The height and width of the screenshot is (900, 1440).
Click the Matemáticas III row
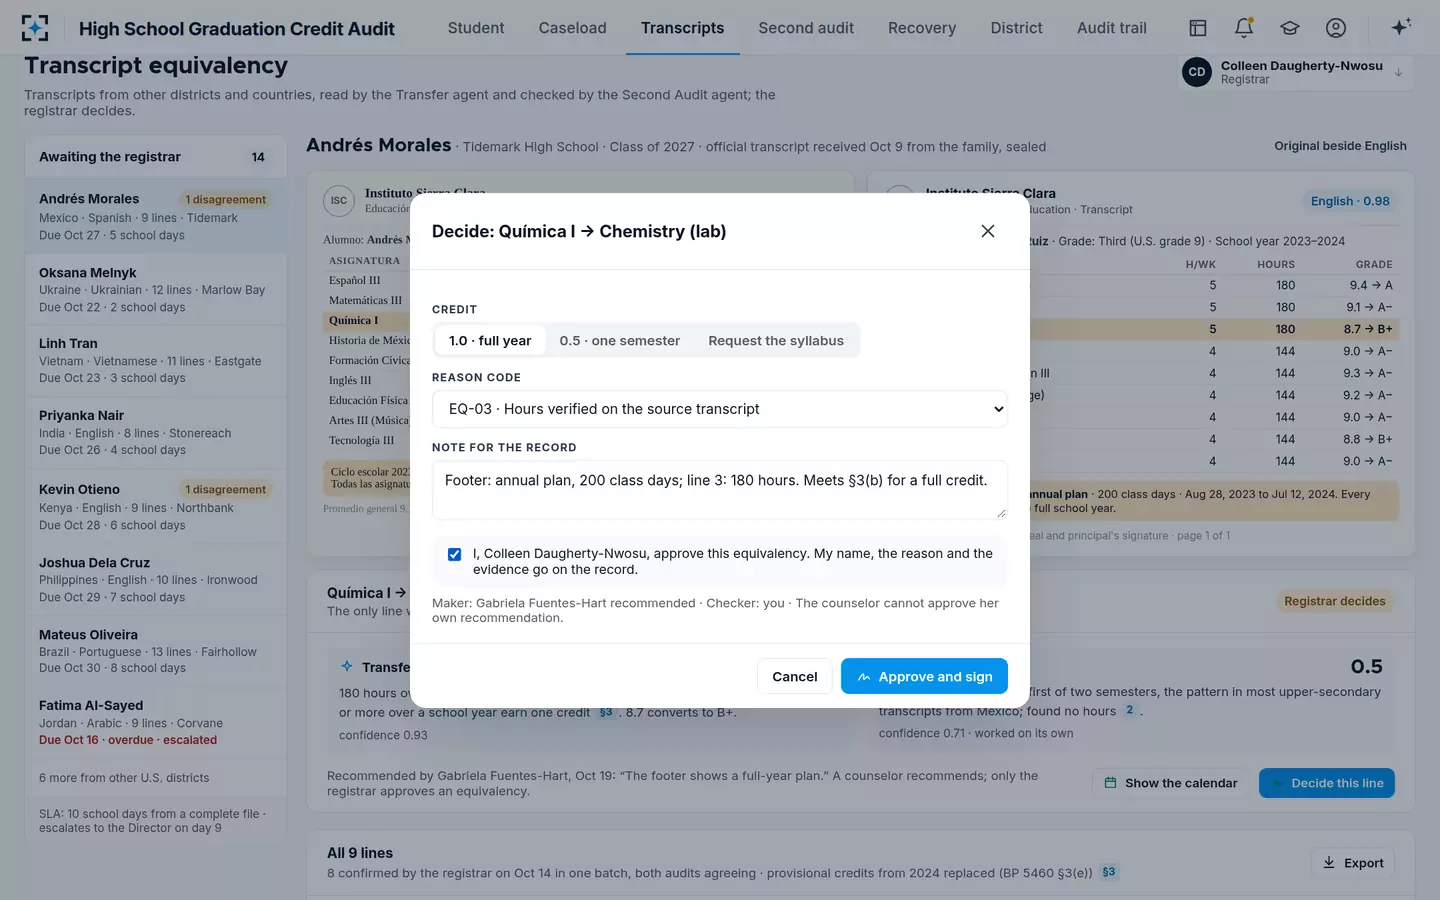click(367, 300)
